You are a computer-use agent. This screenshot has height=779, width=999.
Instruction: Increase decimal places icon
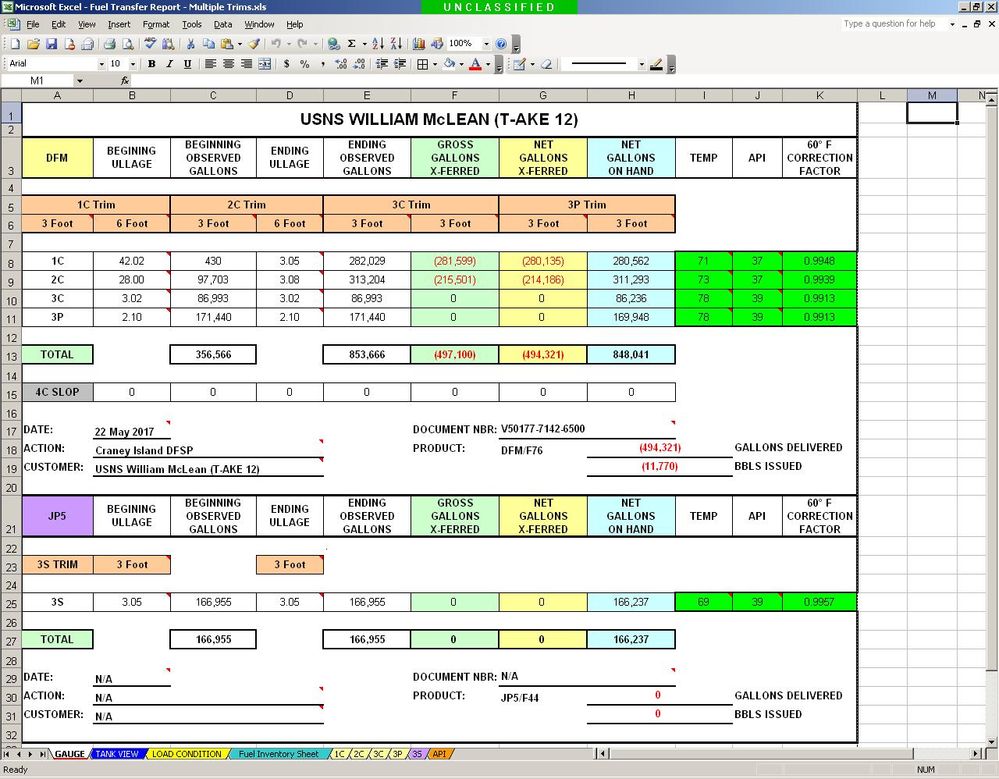[x=341, y=64]
